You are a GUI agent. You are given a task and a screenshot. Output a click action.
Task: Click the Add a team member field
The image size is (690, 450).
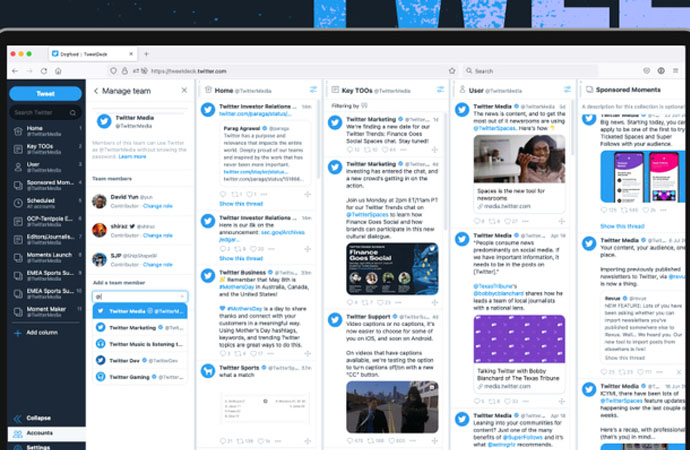pos(139,297)
